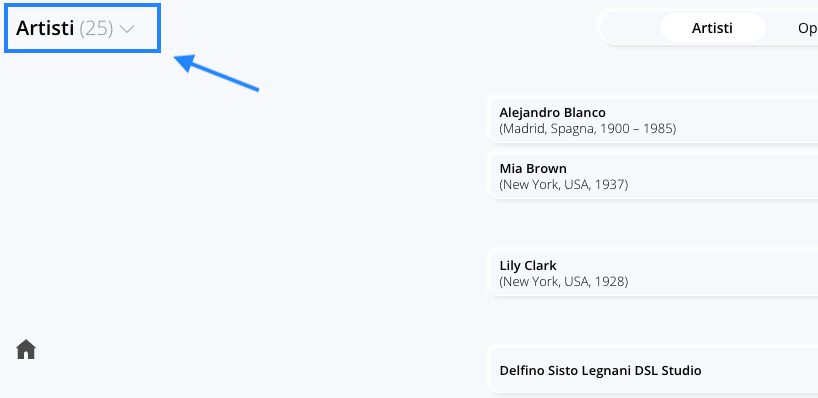Go to the home page icon
818x398 pixels.
26,349
